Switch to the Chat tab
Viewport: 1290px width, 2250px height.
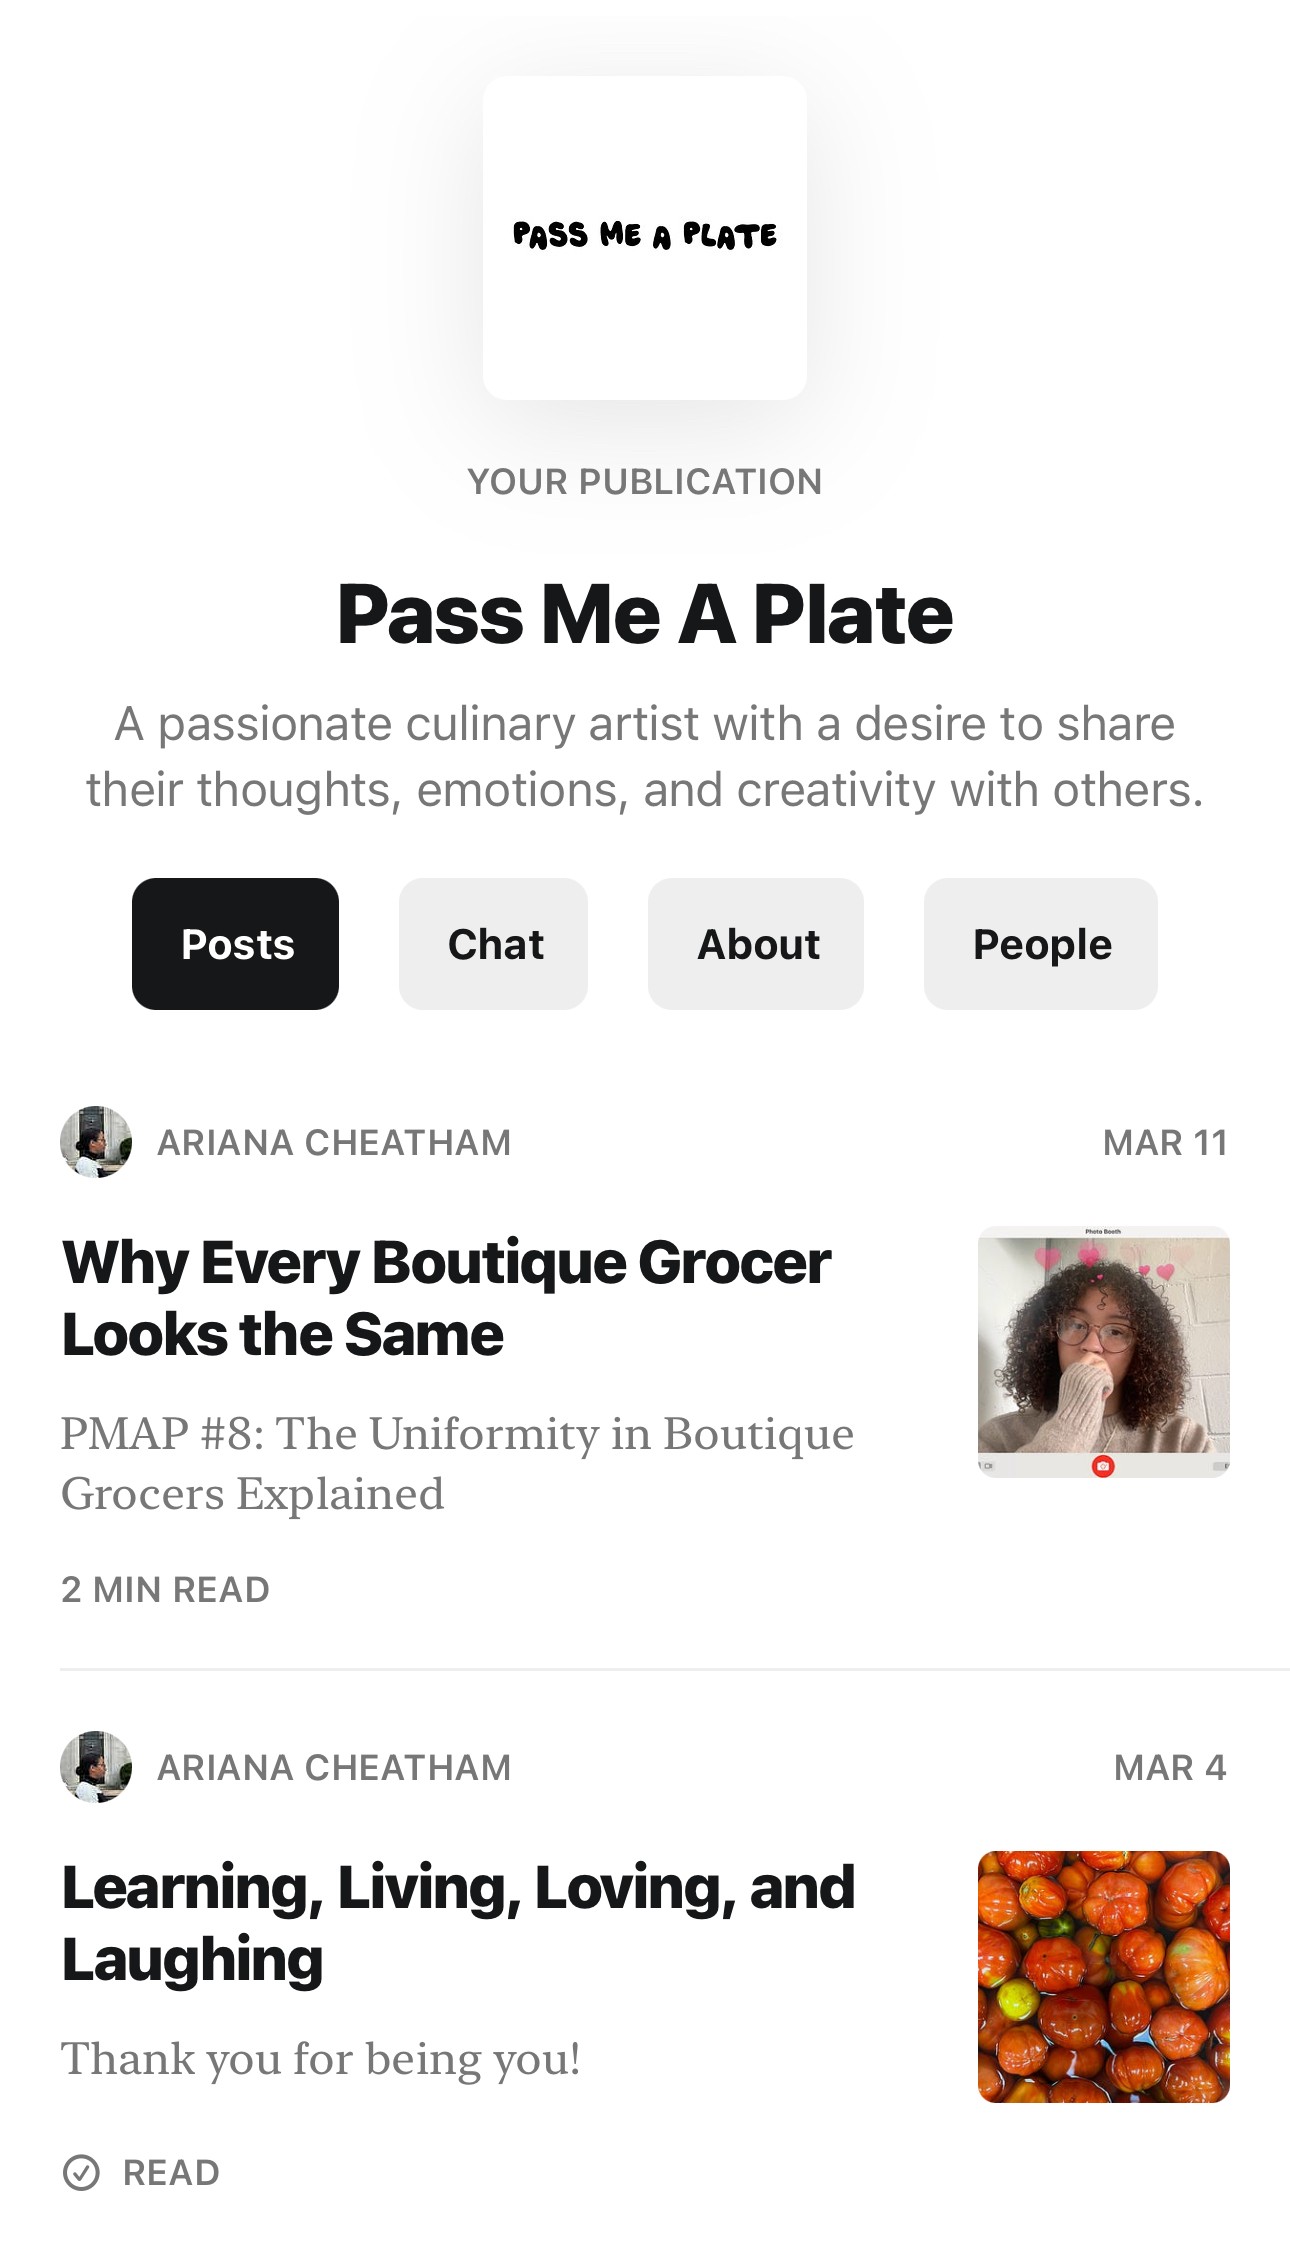(494, 944)
